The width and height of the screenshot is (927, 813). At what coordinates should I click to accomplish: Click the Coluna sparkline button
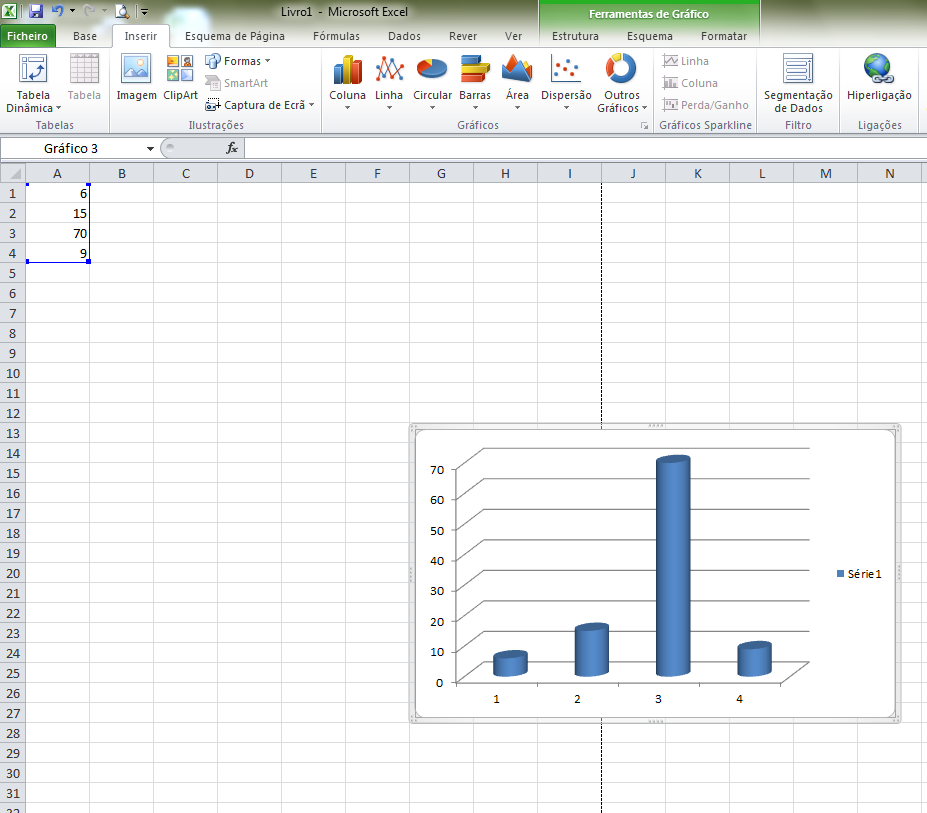[691, 83]
